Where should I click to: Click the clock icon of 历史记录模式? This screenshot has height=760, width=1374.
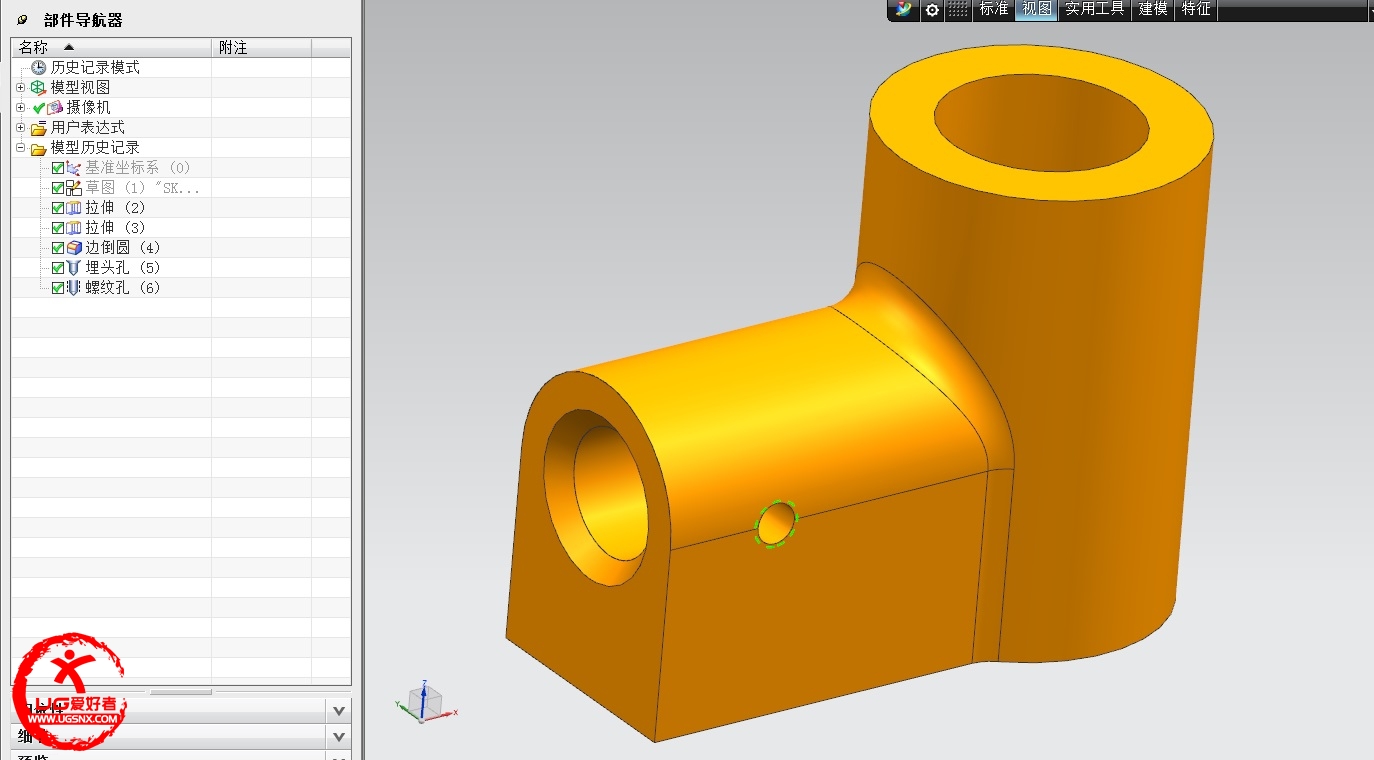39,67
